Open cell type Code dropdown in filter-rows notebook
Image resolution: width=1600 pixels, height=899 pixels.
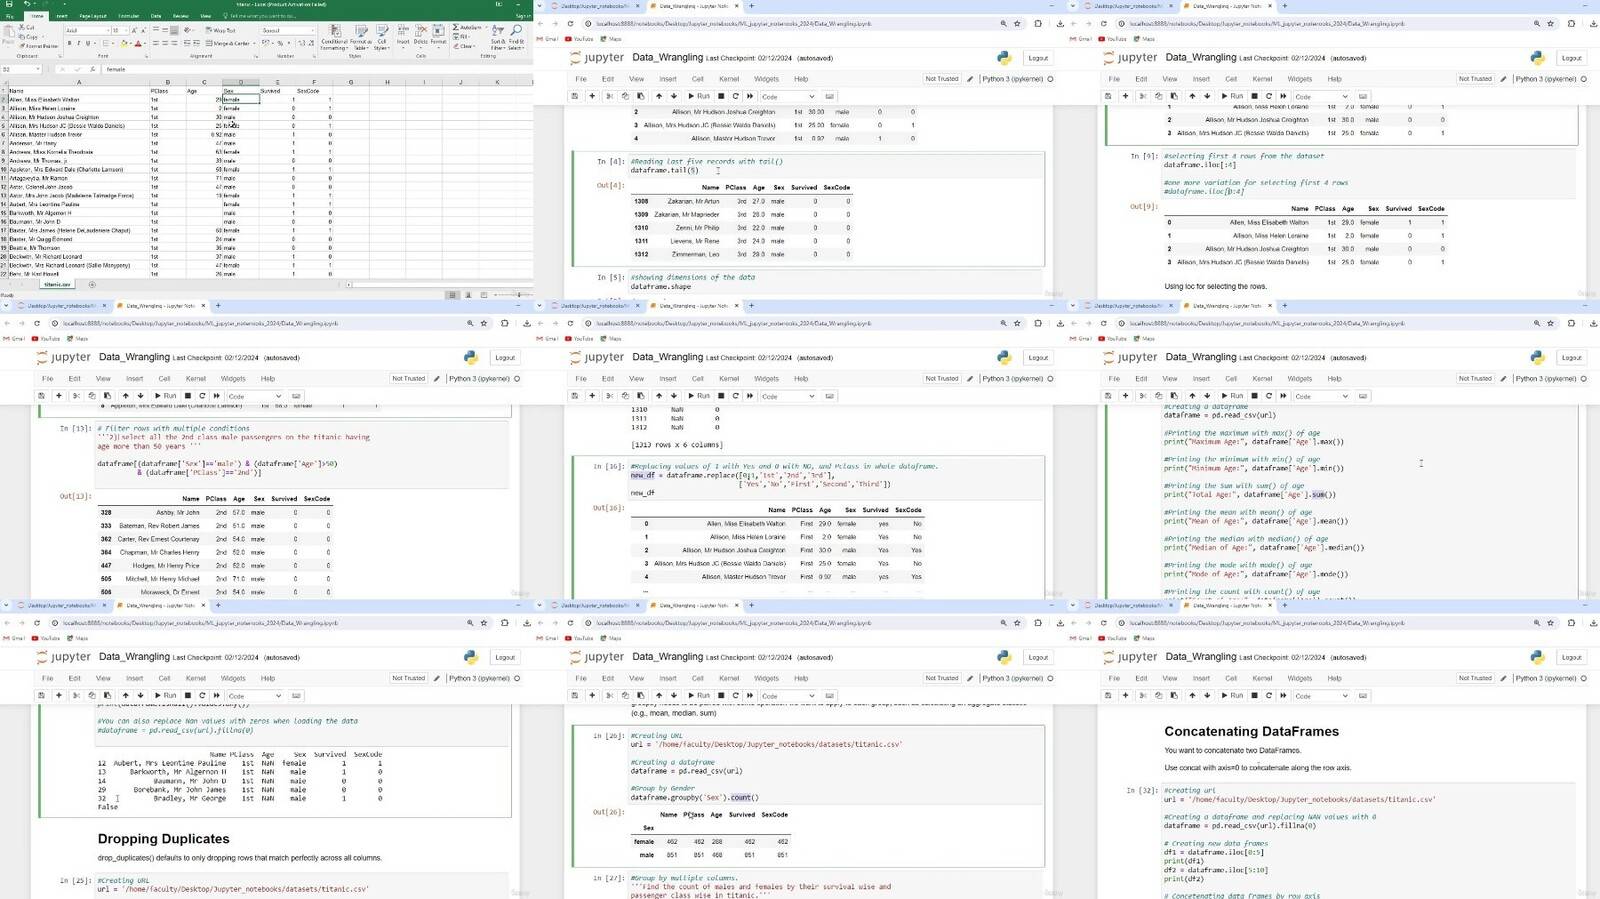click(x=254, y=397)
